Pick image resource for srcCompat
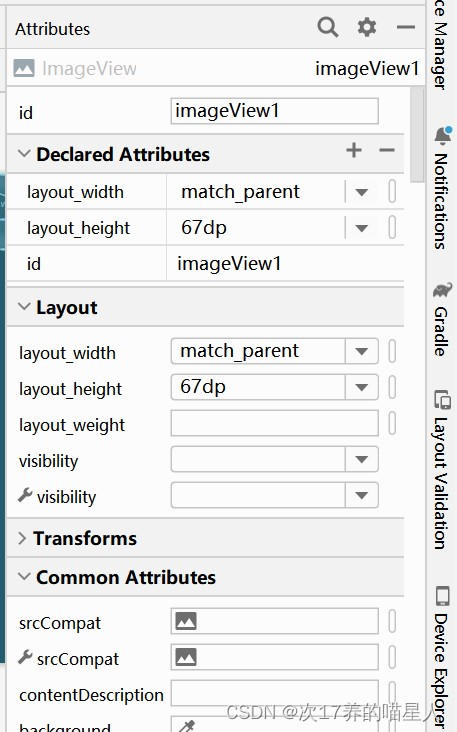Image resolution: width=457 pixels, height=732 pixels. click(x=186, y=621)
